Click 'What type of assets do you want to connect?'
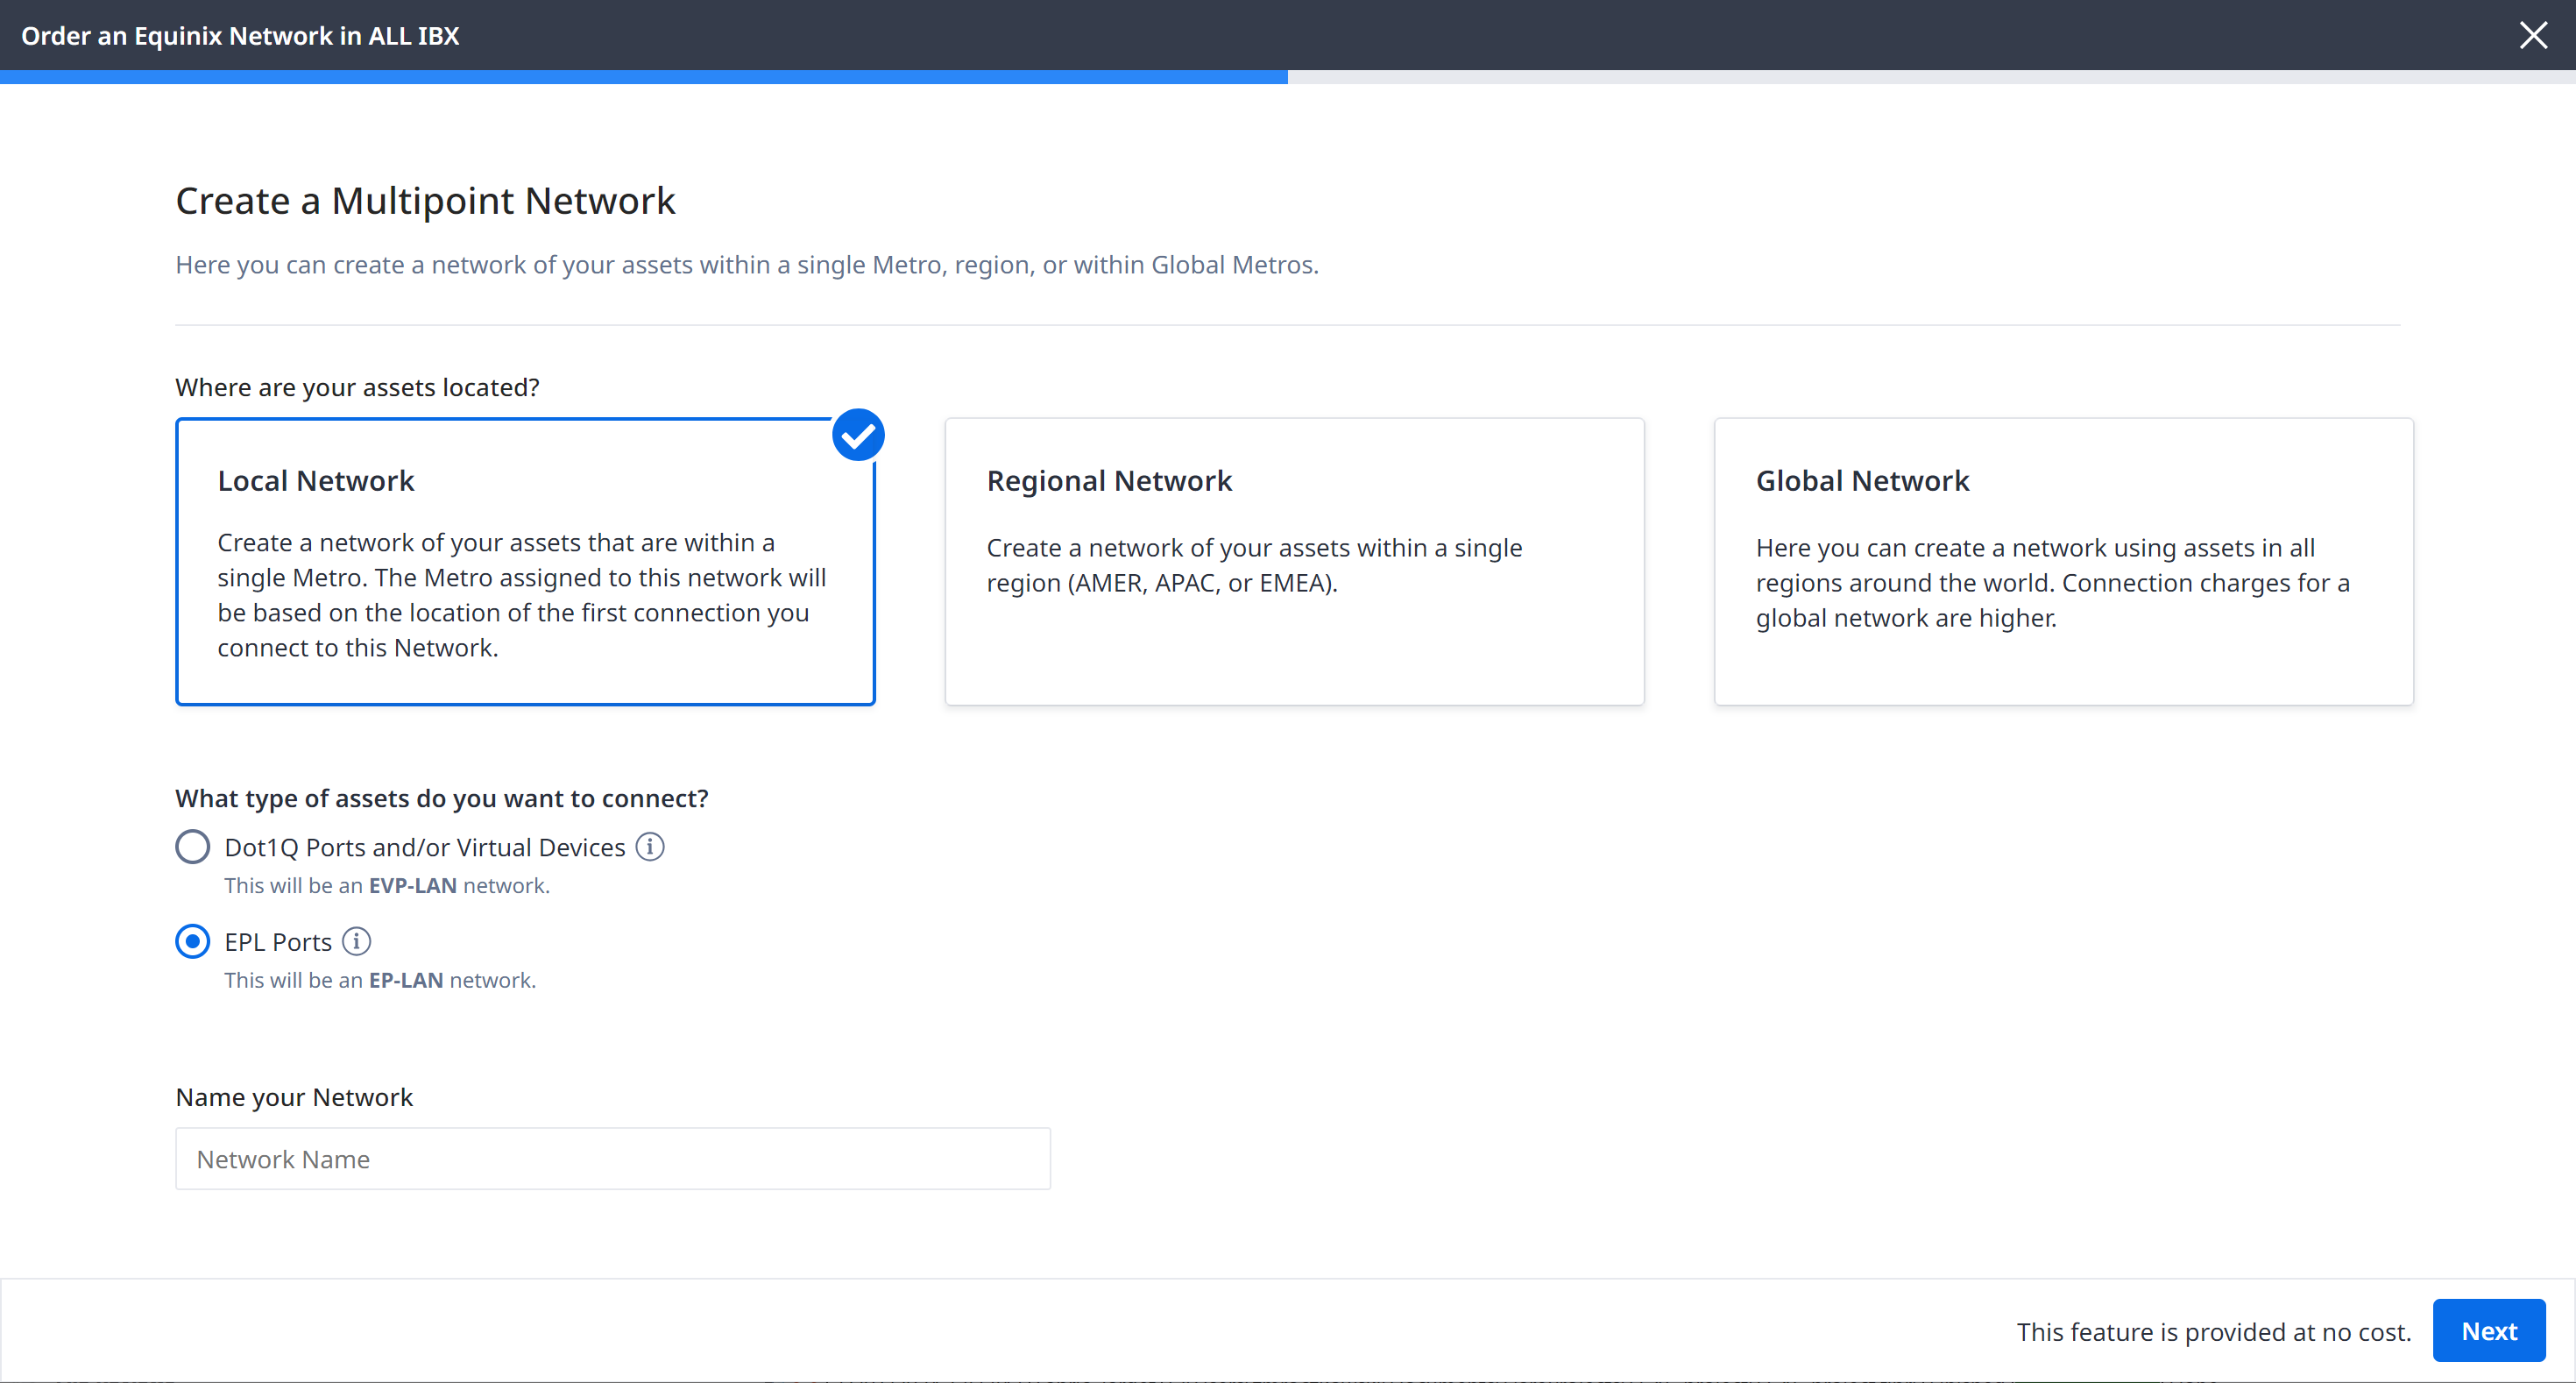 point(442,799)
